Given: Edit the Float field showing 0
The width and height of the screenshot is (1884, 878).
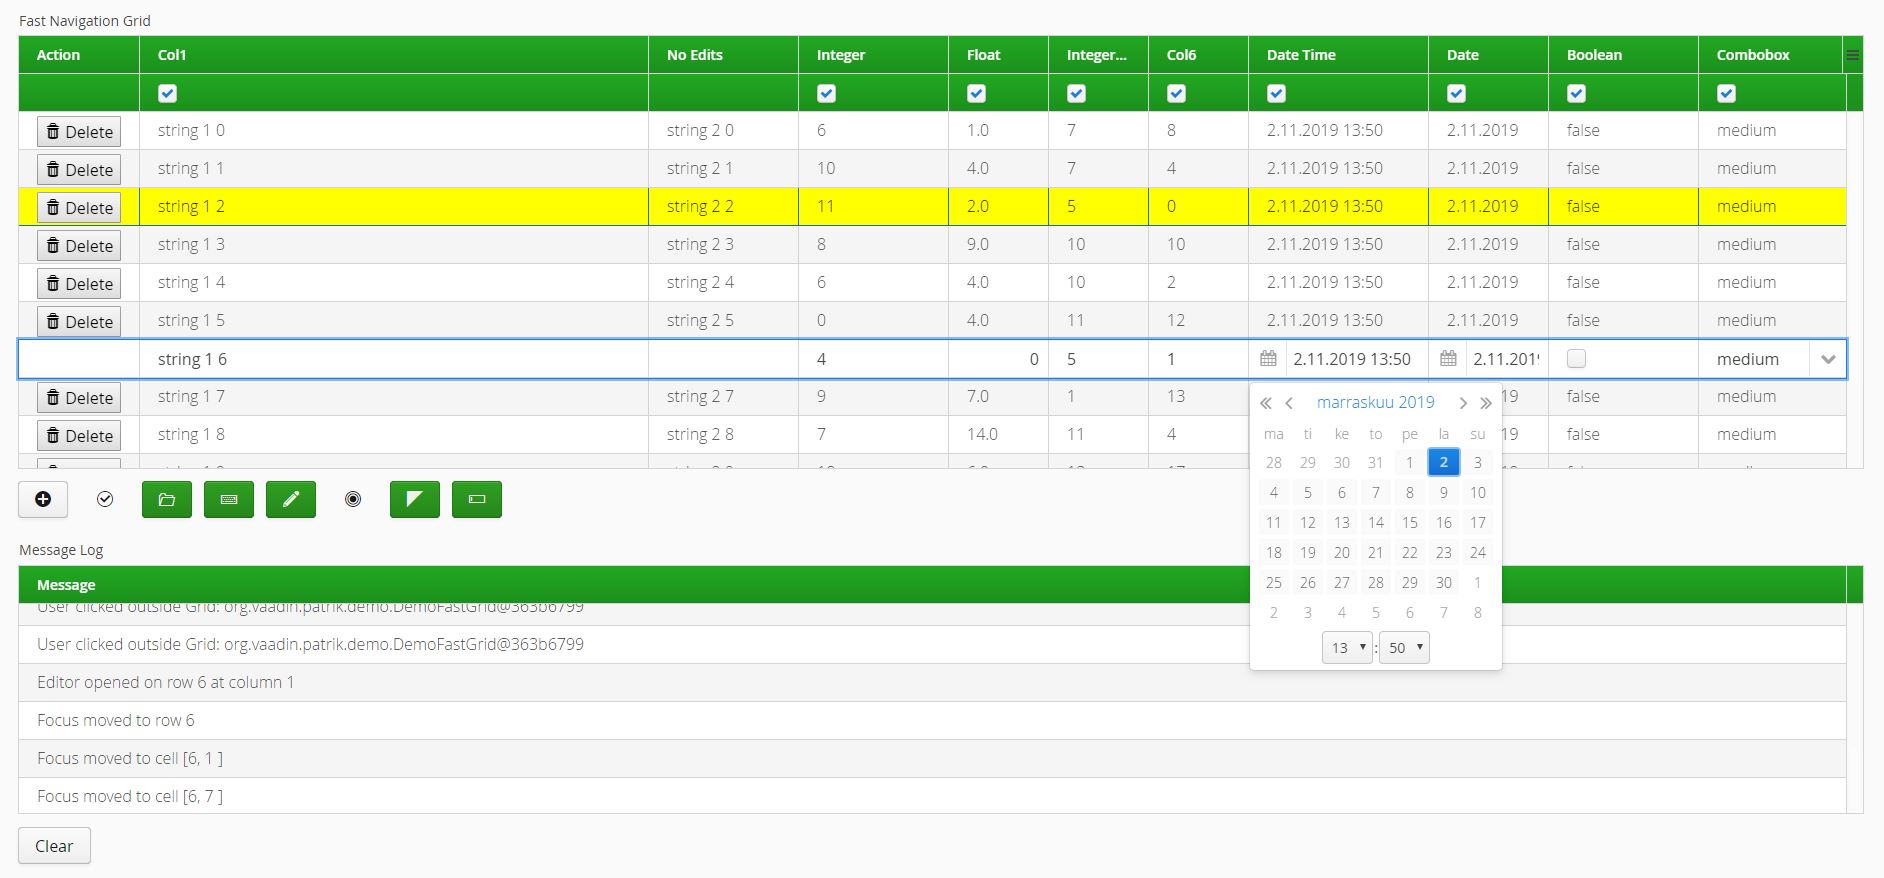Looking at the screenshot, I should (998, 359).
